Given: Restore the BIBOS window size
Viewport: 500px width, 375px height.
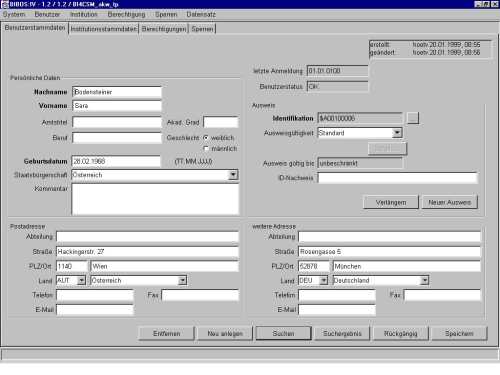Looking at the screenshot, I should pyautogui.click(x=486, y=4).
